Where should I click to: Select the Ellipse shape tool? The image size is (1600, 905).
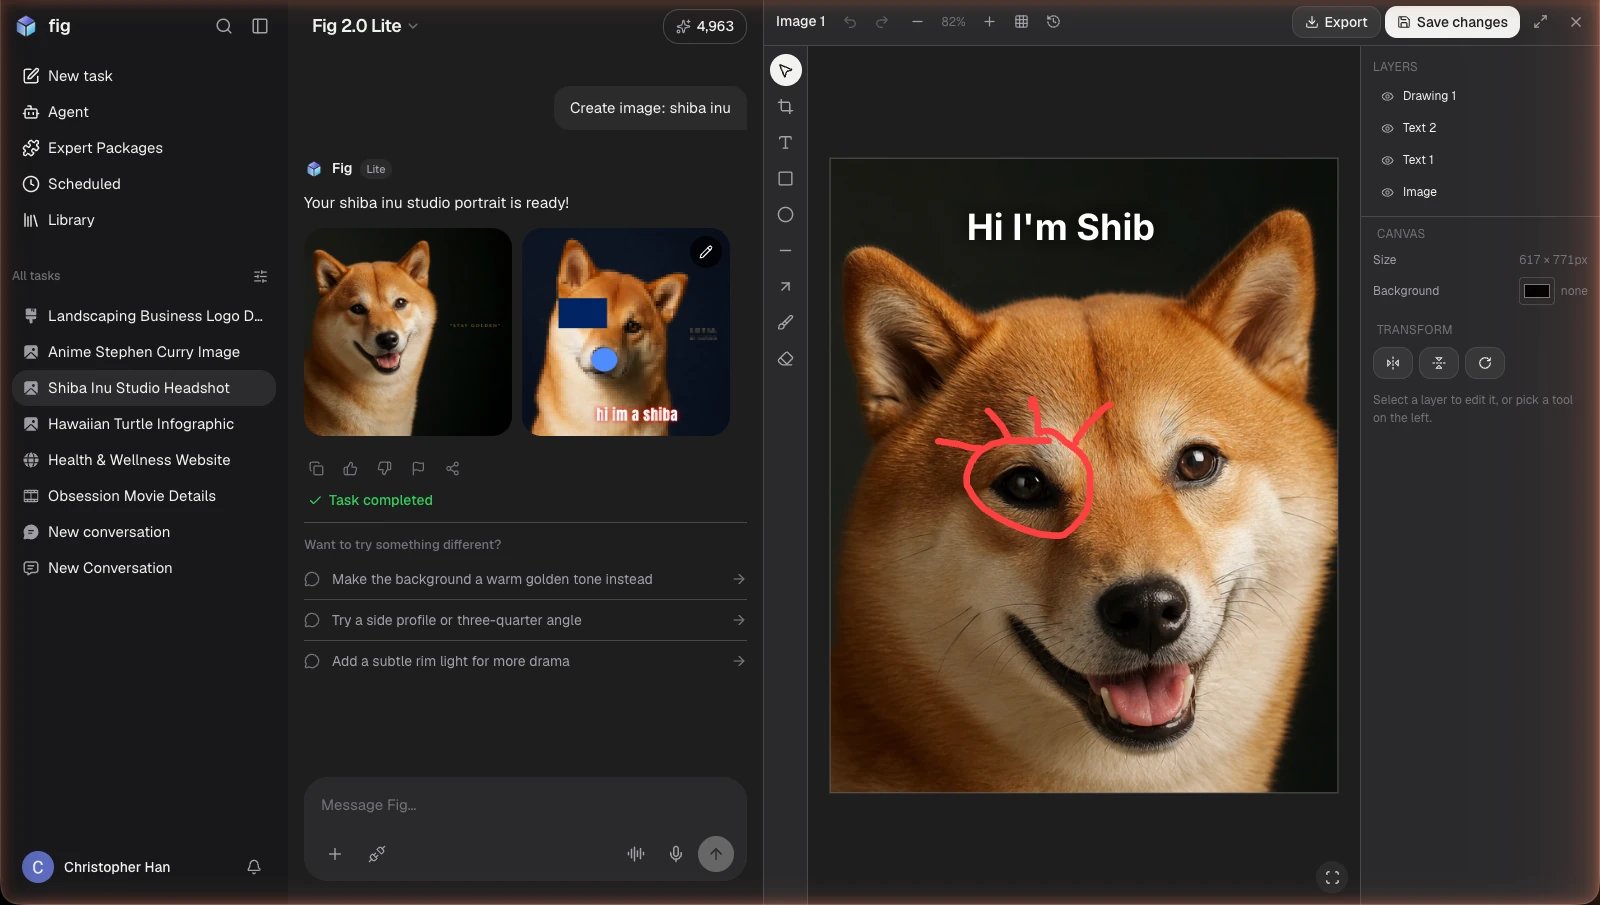(x=786, y=215)
